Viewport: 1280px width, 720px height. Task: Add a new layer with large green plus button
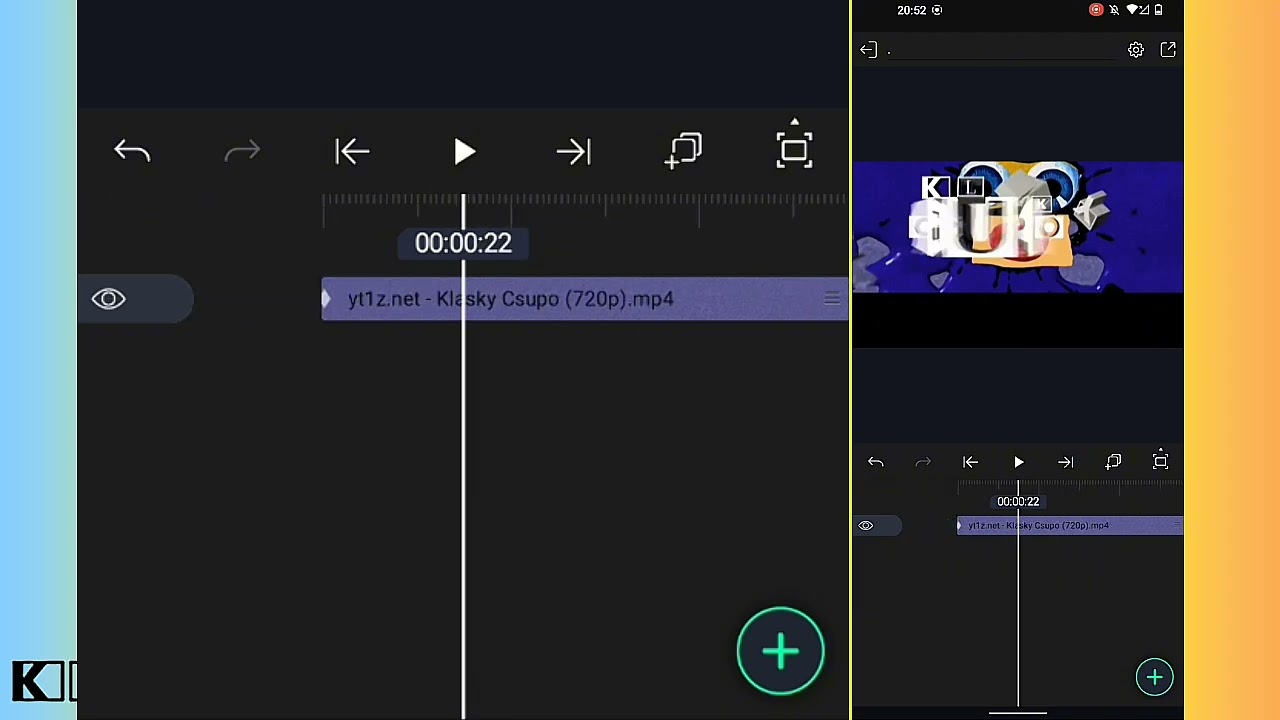pyautogui.click(x=780, y=652)
